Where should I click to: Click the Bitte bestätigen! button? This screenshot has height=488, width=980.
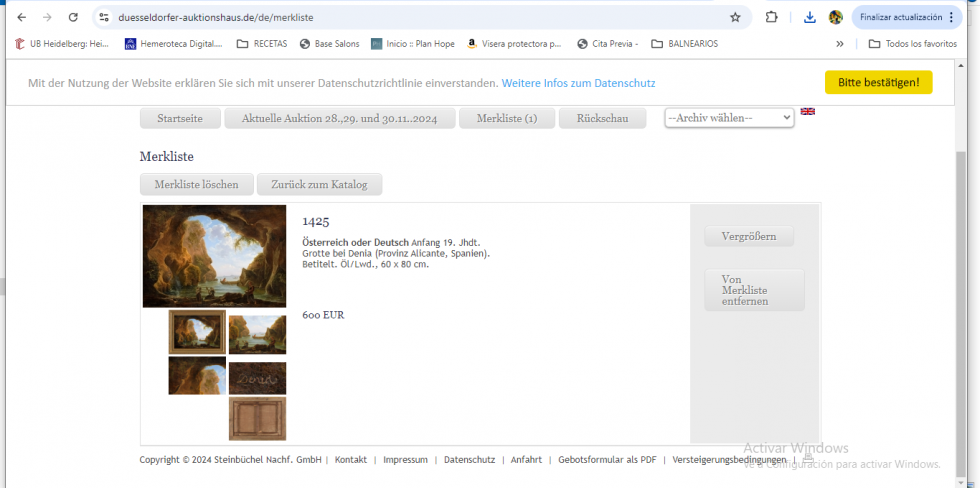[878, 82]
